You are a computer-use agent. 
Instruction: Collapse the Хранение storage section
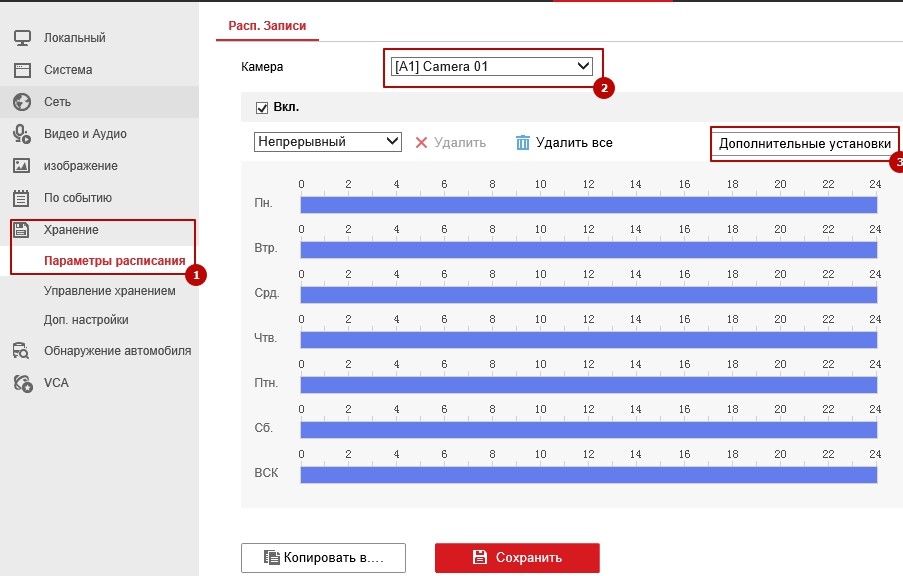[x=70, y=230]
